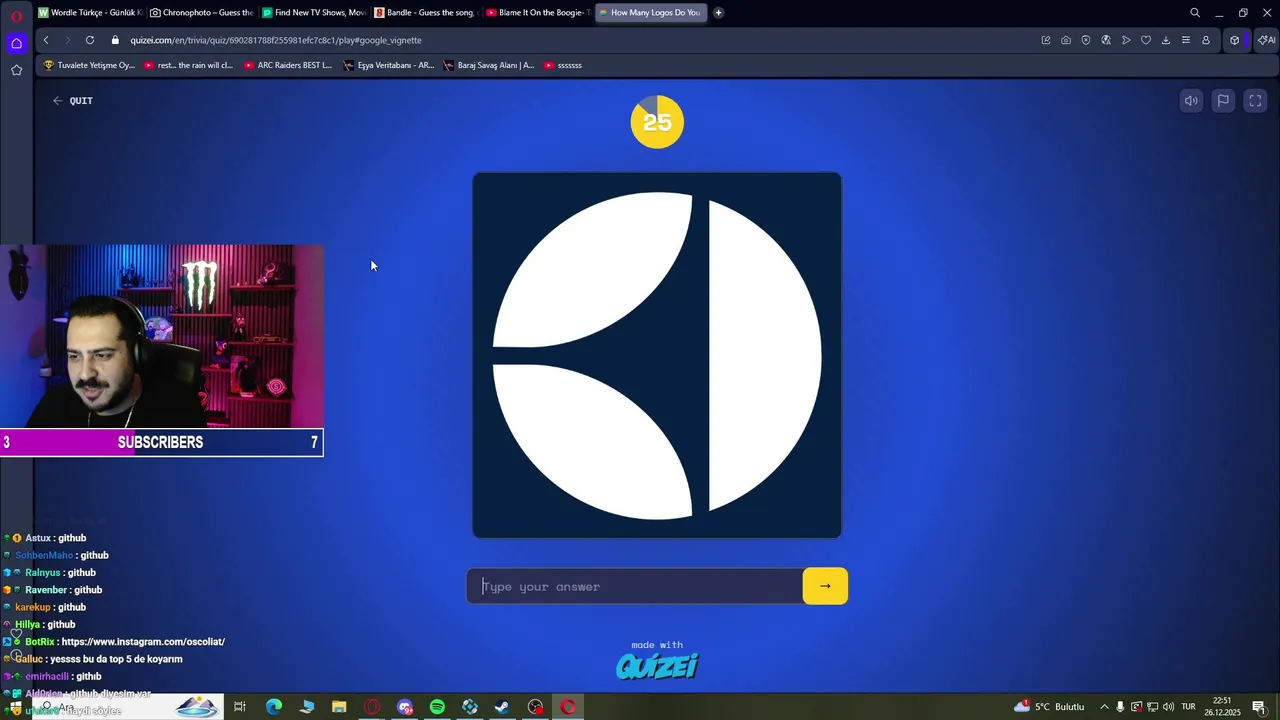
Task: Click the streamer webcam overlay
Action: [x=161, y=336]
